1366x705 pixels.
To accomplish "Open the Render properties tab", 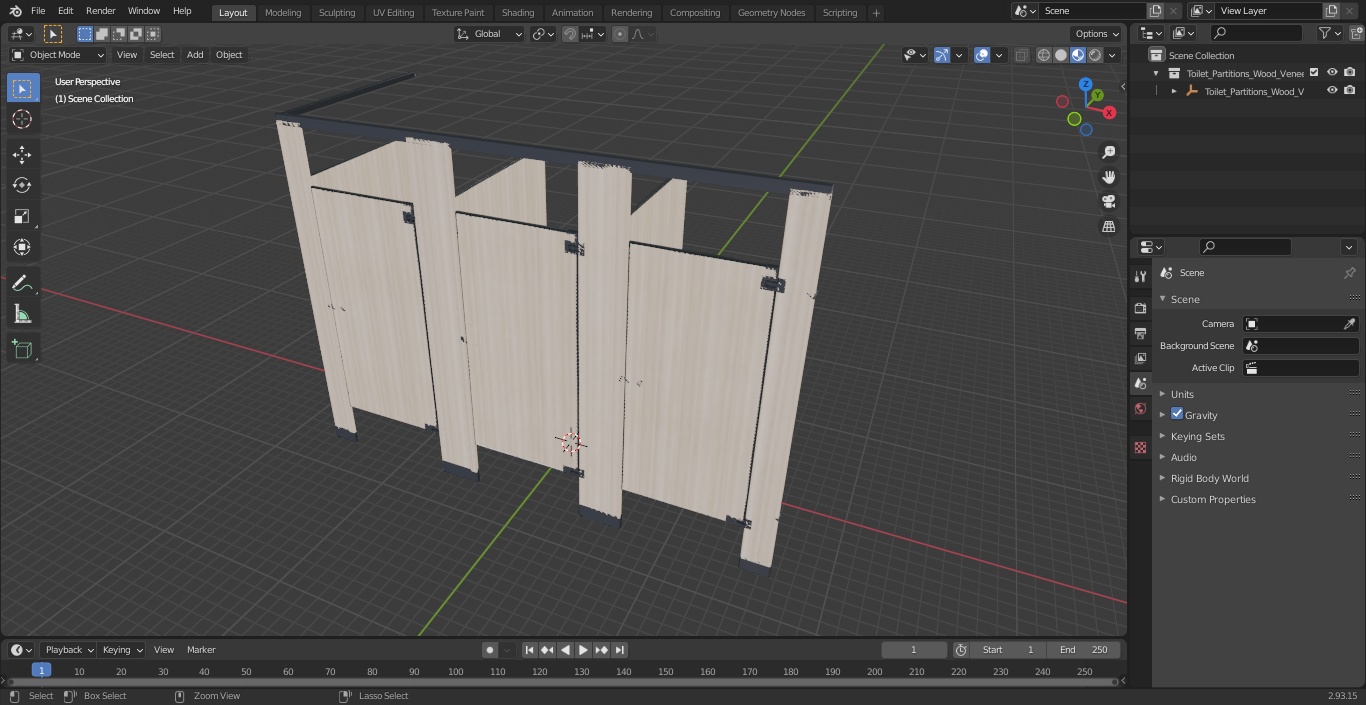I will 1140,308.
